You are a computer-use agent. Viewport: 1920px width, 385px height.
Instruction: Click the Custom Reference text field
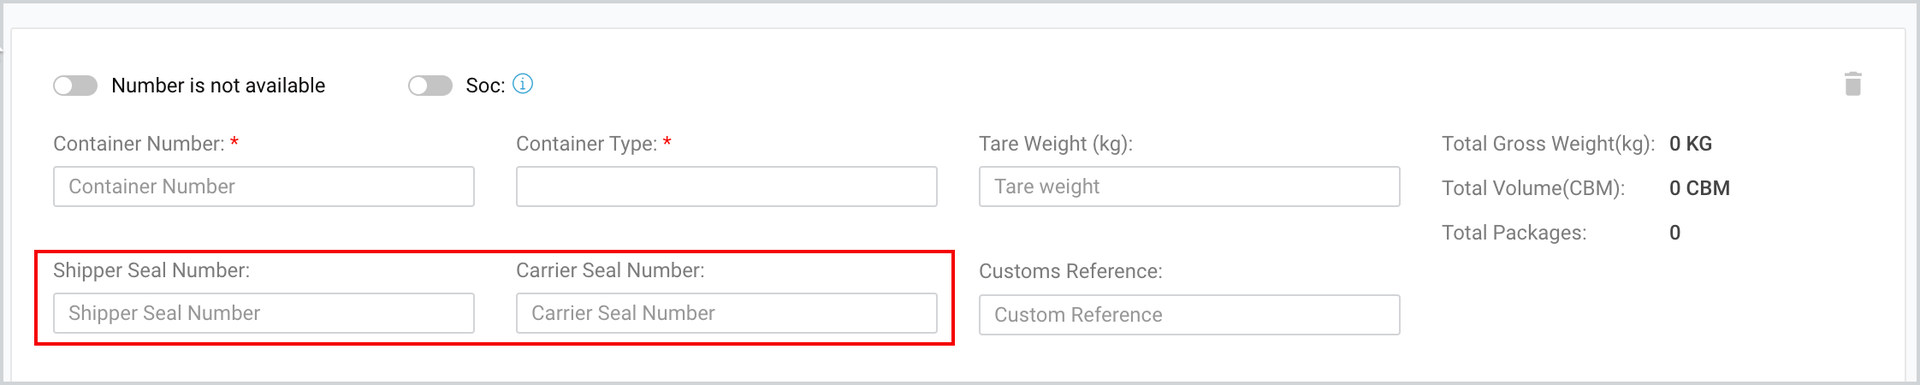(x=1190, y=315)
